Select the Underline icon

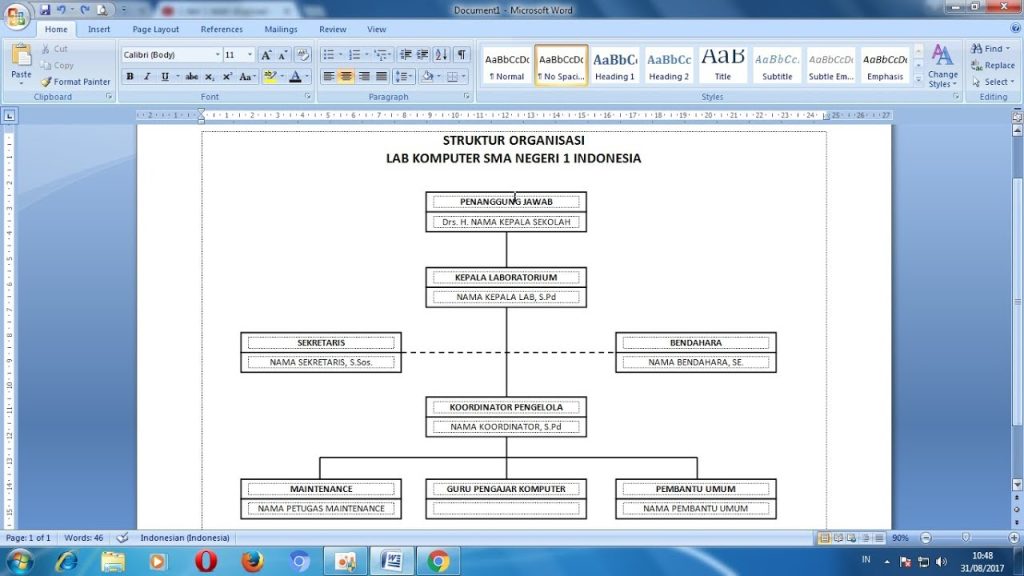click(x=163, y=75)
